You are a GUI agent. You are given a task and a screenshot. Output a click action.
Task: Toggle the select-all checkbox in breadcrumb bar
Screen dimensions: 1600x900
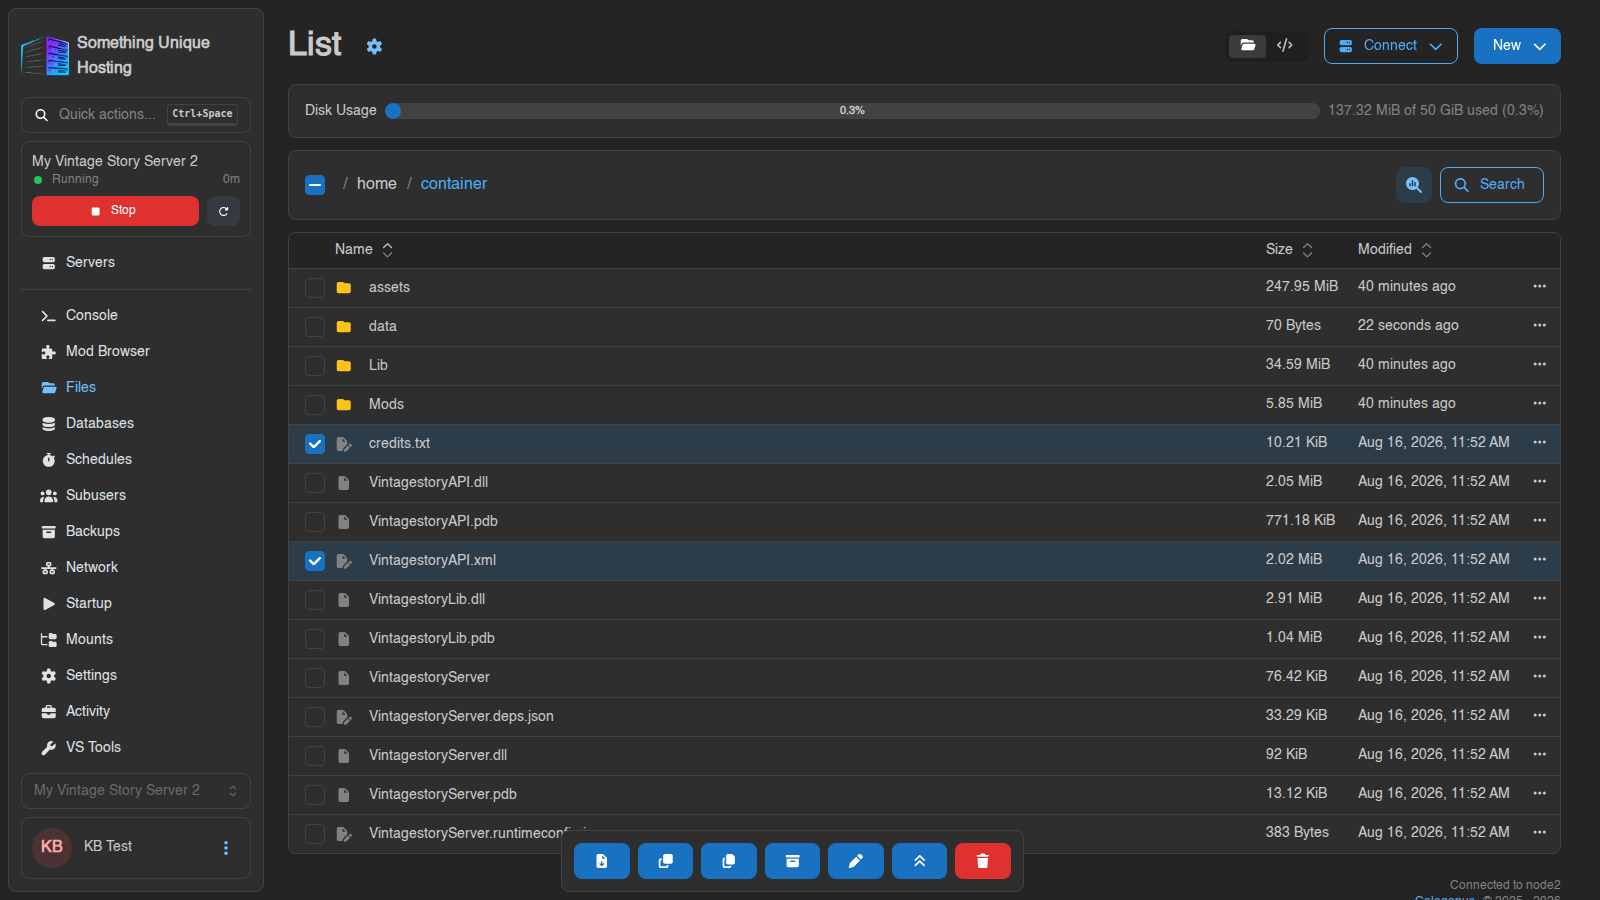[315, 185]
